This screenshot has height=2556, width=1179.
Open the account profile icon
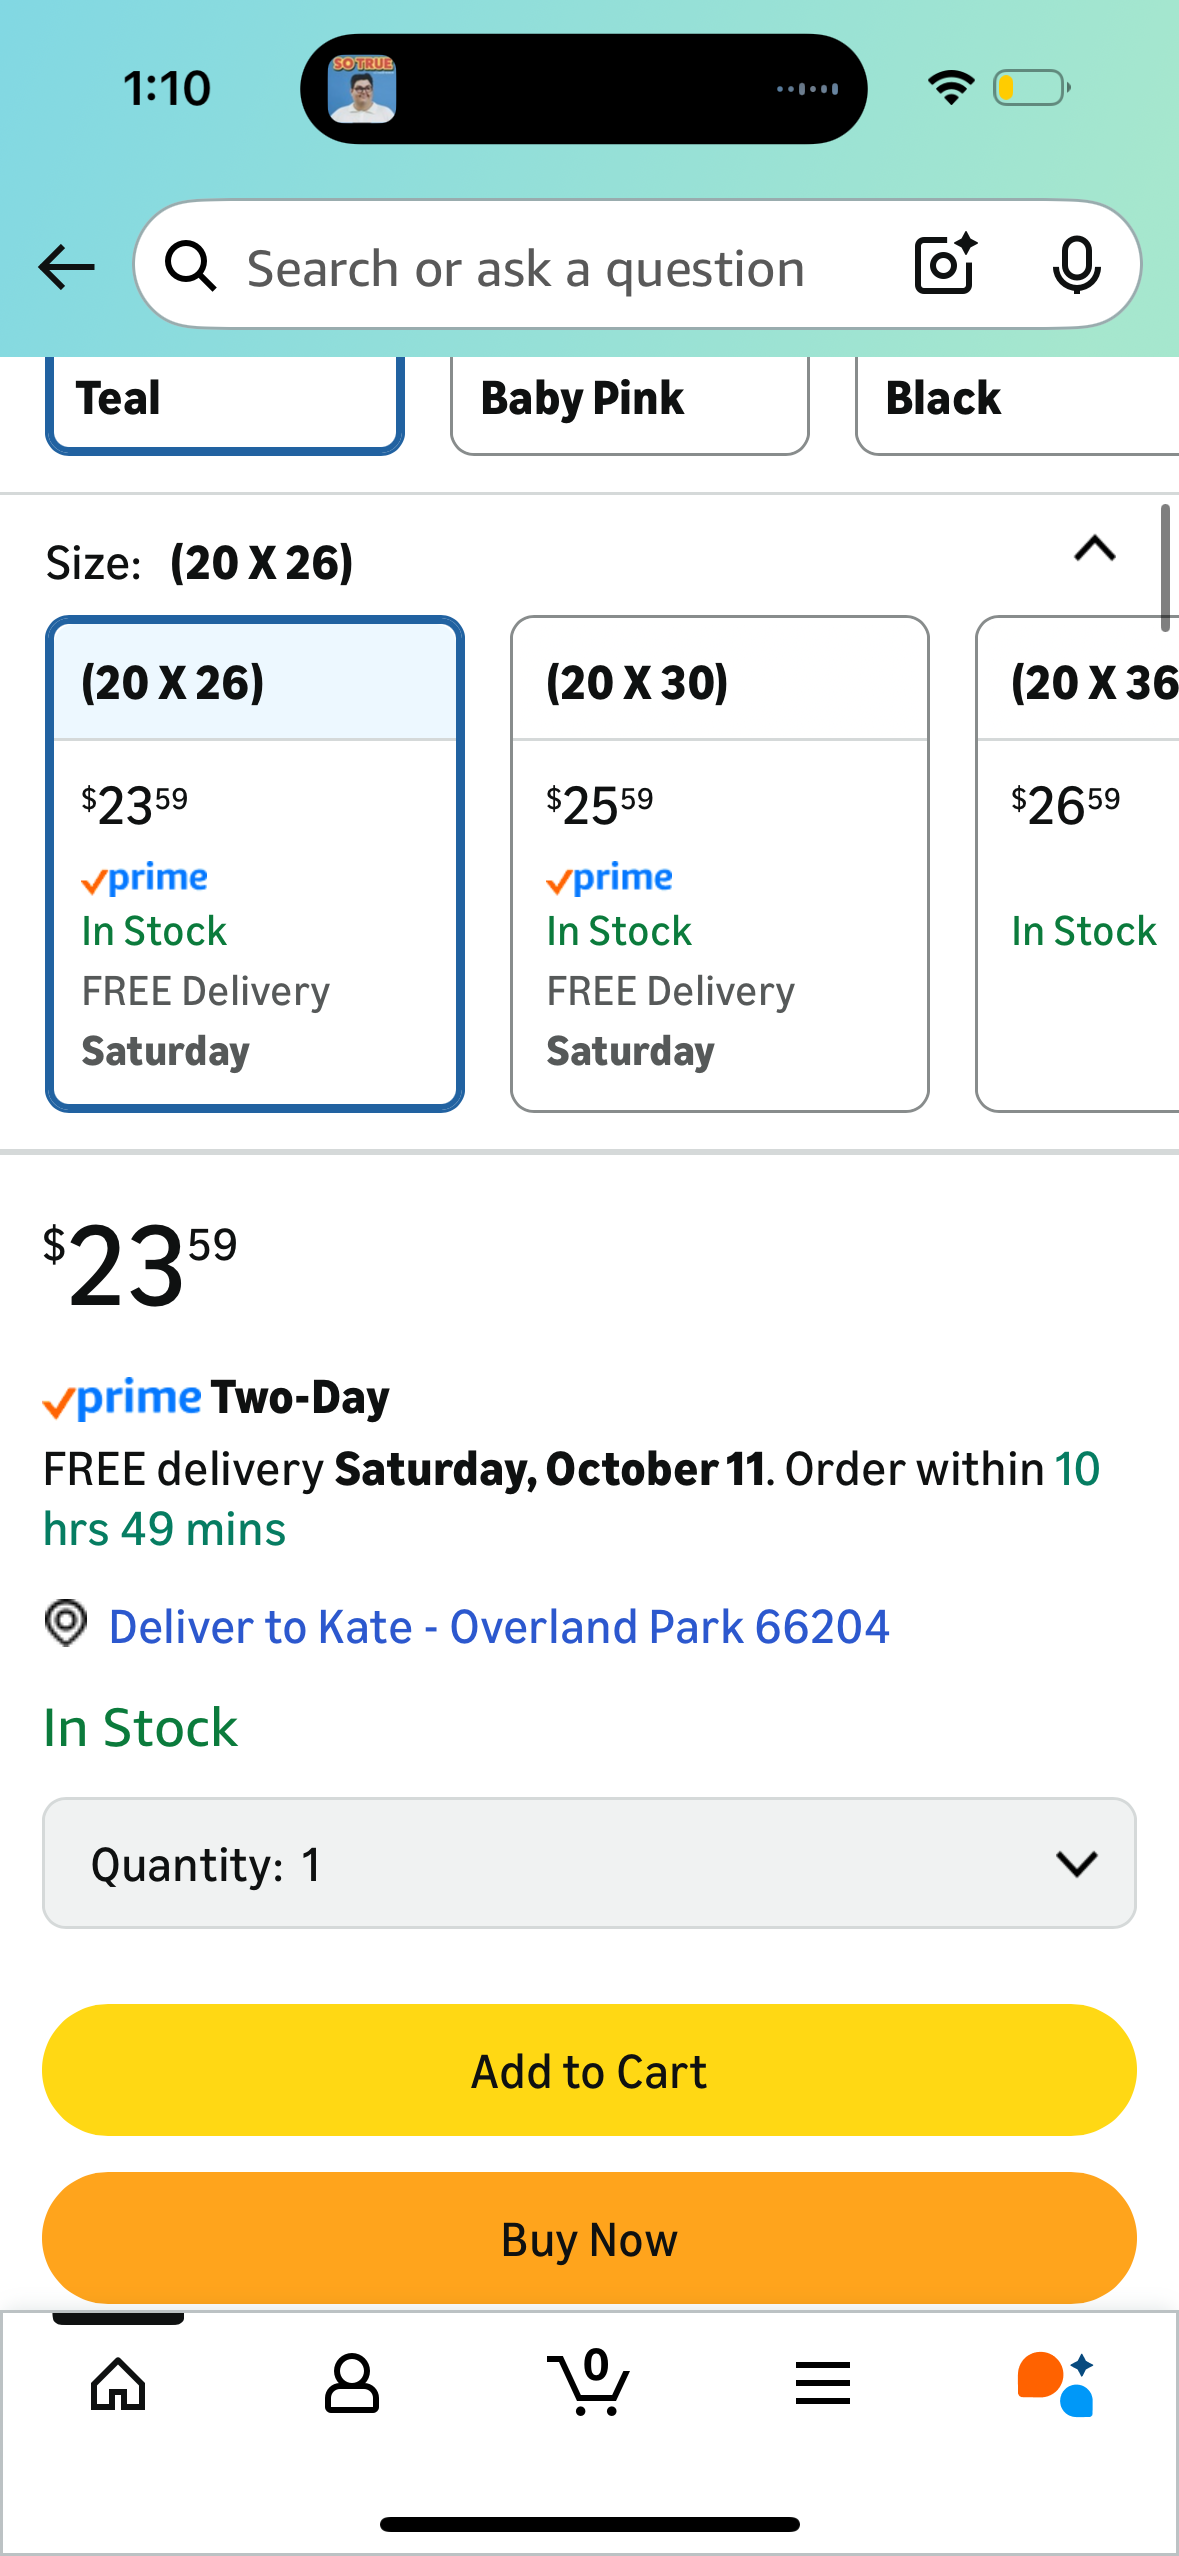pos(352,2384)
